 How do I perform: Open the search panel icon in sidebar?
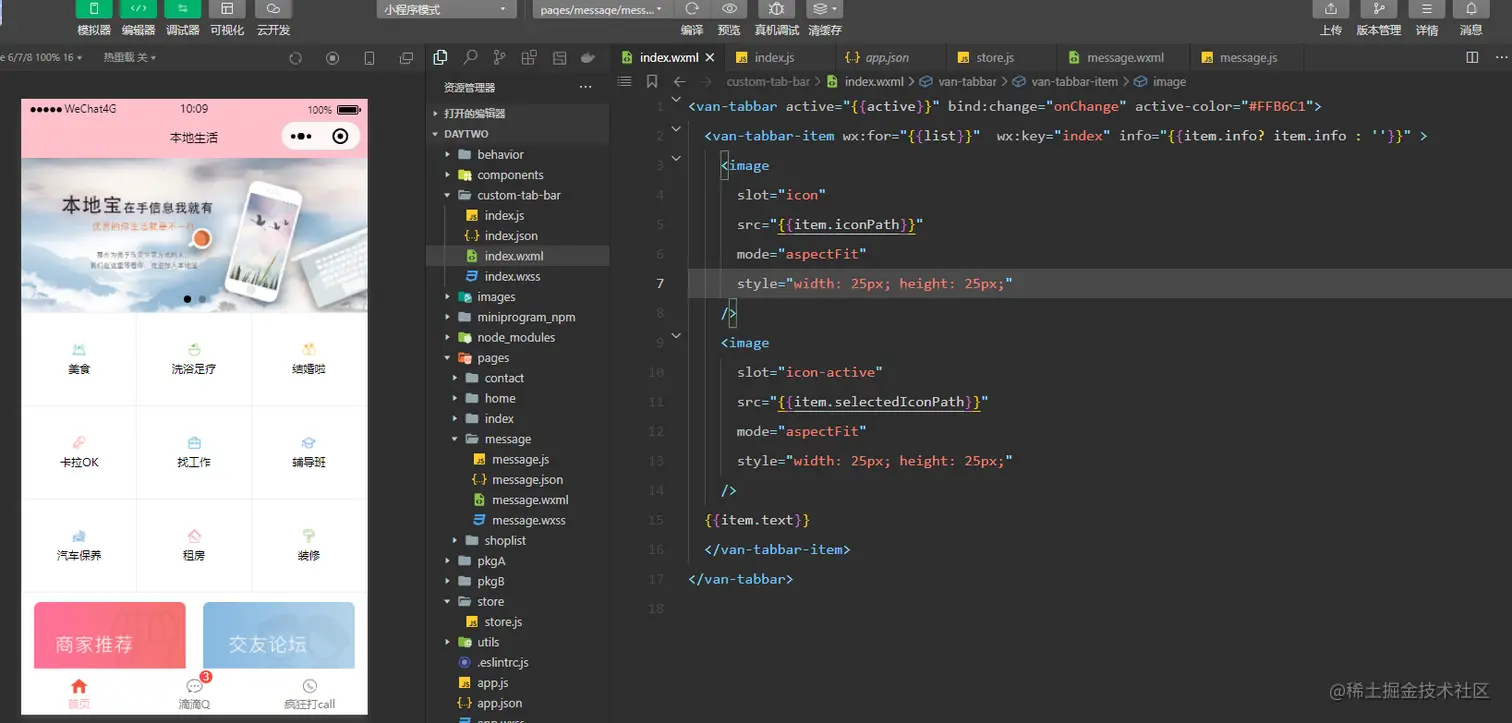coord(470,58)
